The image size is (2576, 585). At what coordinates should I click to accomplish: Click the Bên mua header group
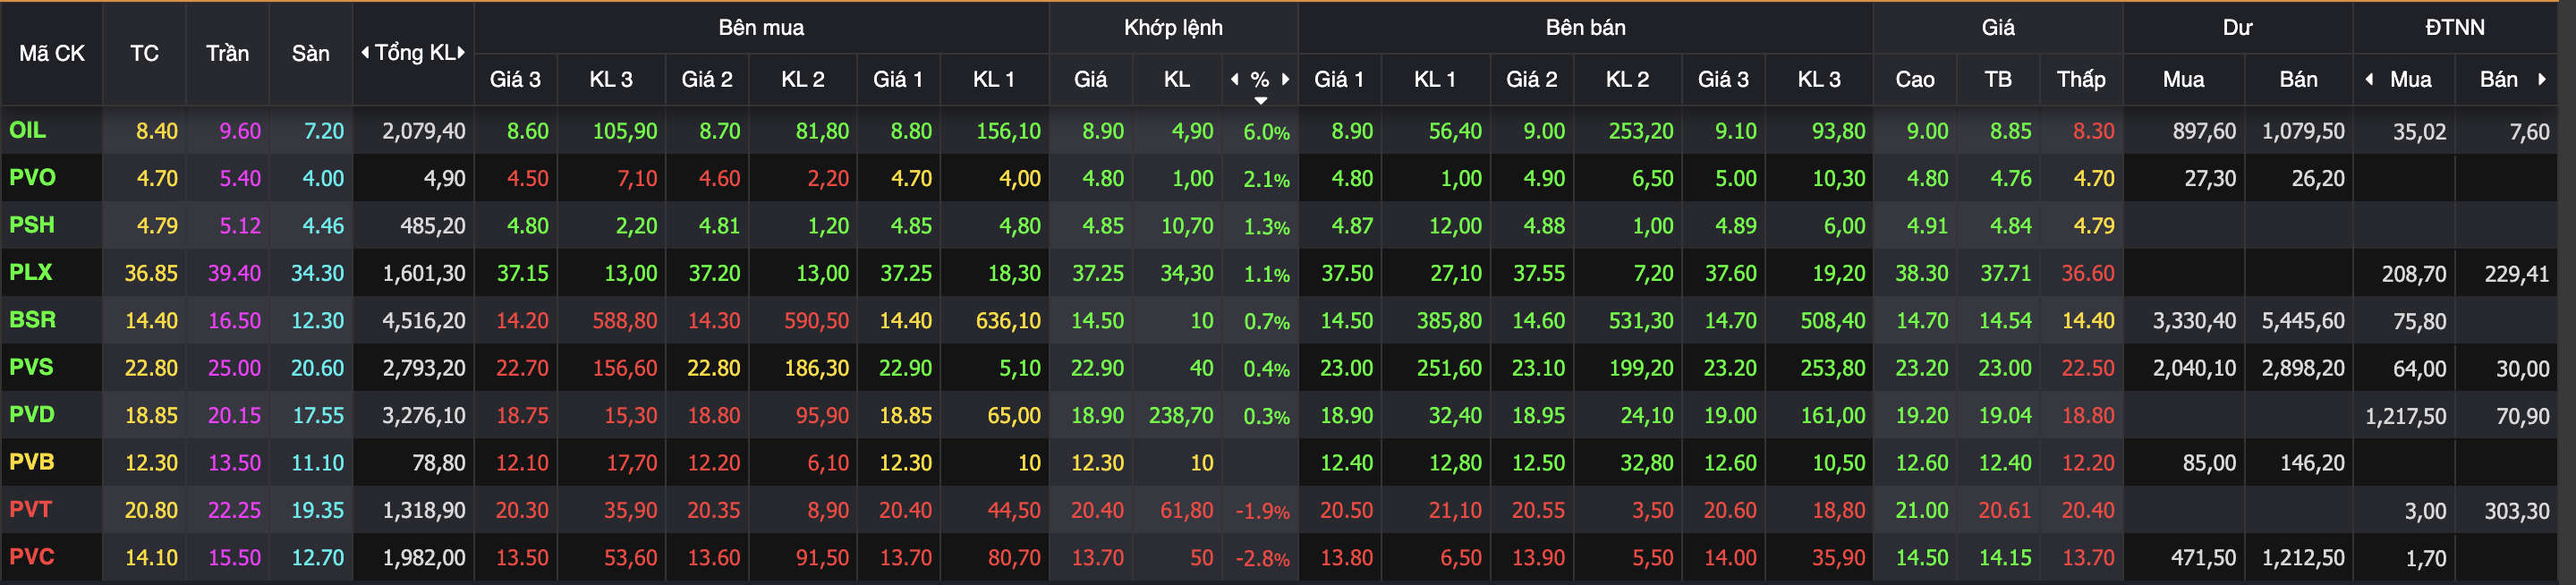tap(761, 27)
